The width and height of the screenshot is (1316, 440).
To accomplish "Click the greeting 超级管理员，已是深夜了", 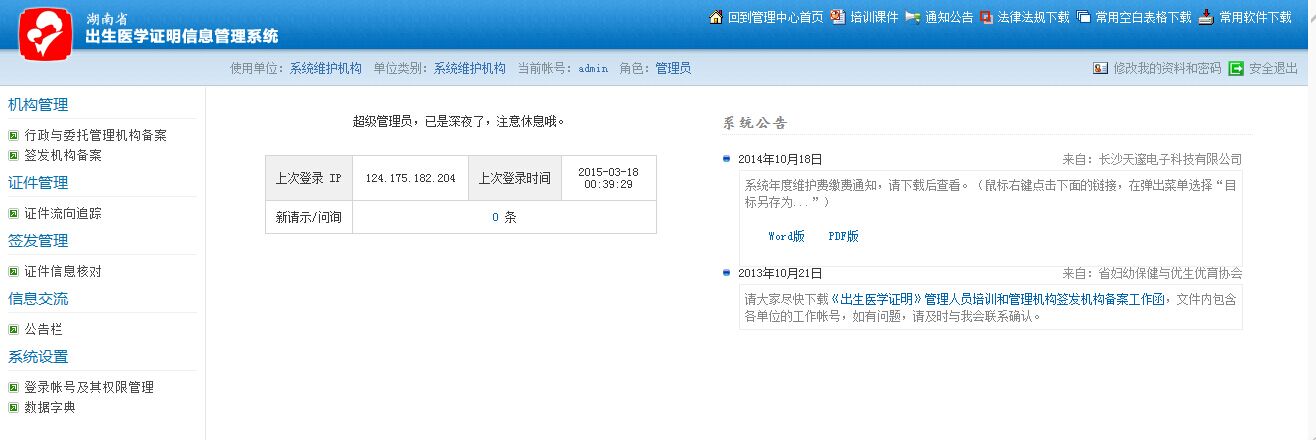I will [x=459, y=121].
